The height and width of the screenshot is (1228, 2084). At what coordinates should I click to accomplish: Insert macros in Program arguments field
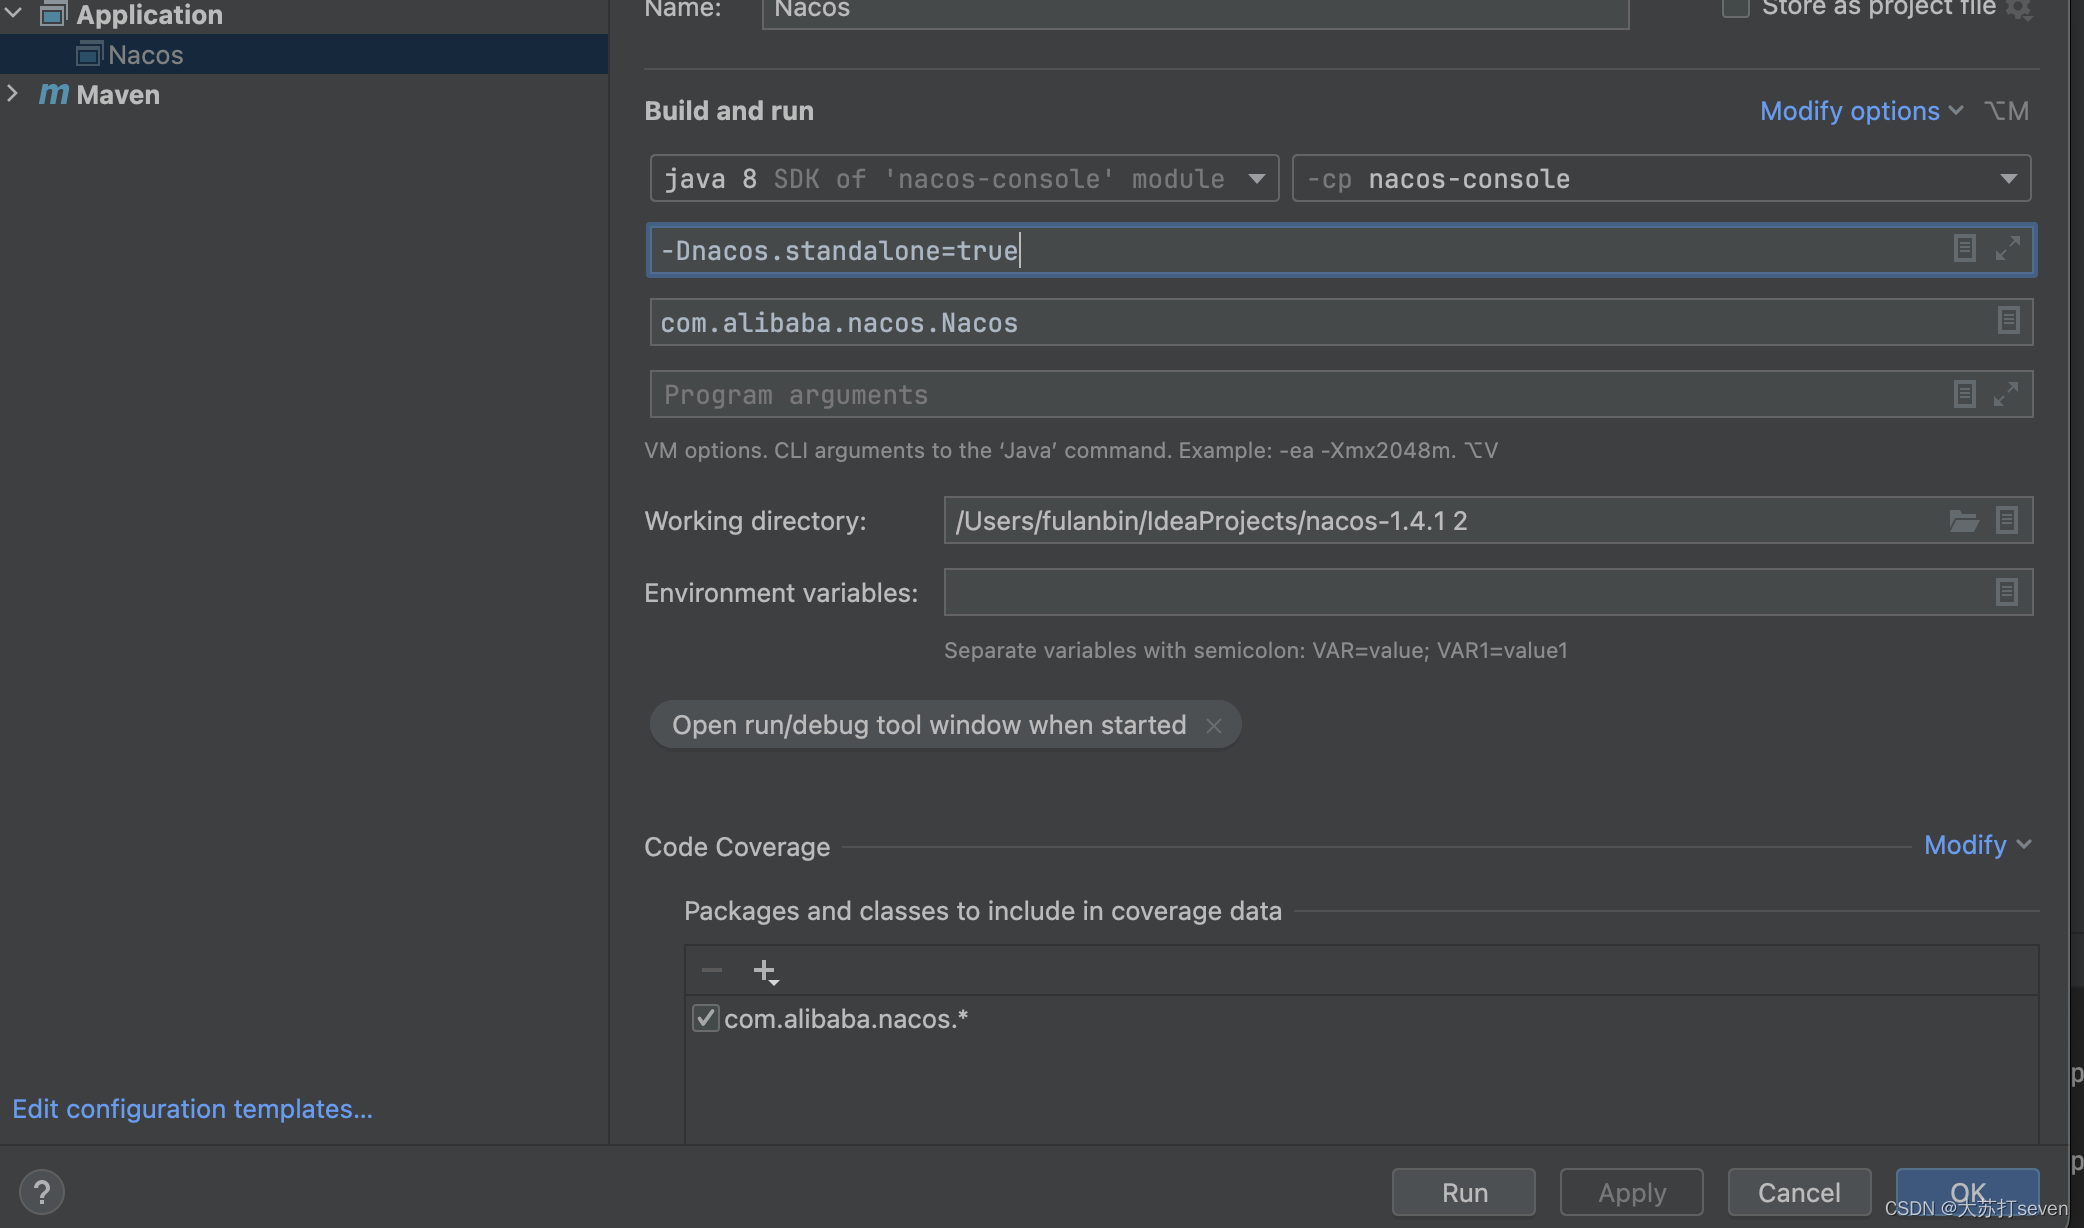pos(1964,394)
